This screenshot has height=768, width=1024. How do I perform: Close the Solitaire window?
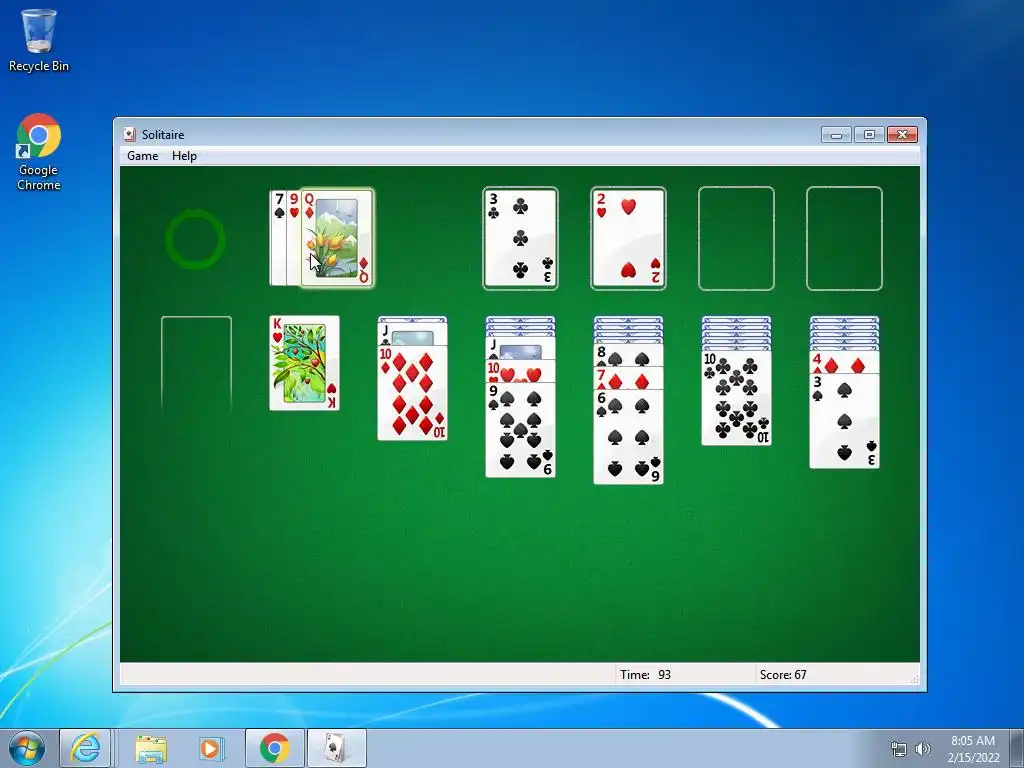point(903,135)
